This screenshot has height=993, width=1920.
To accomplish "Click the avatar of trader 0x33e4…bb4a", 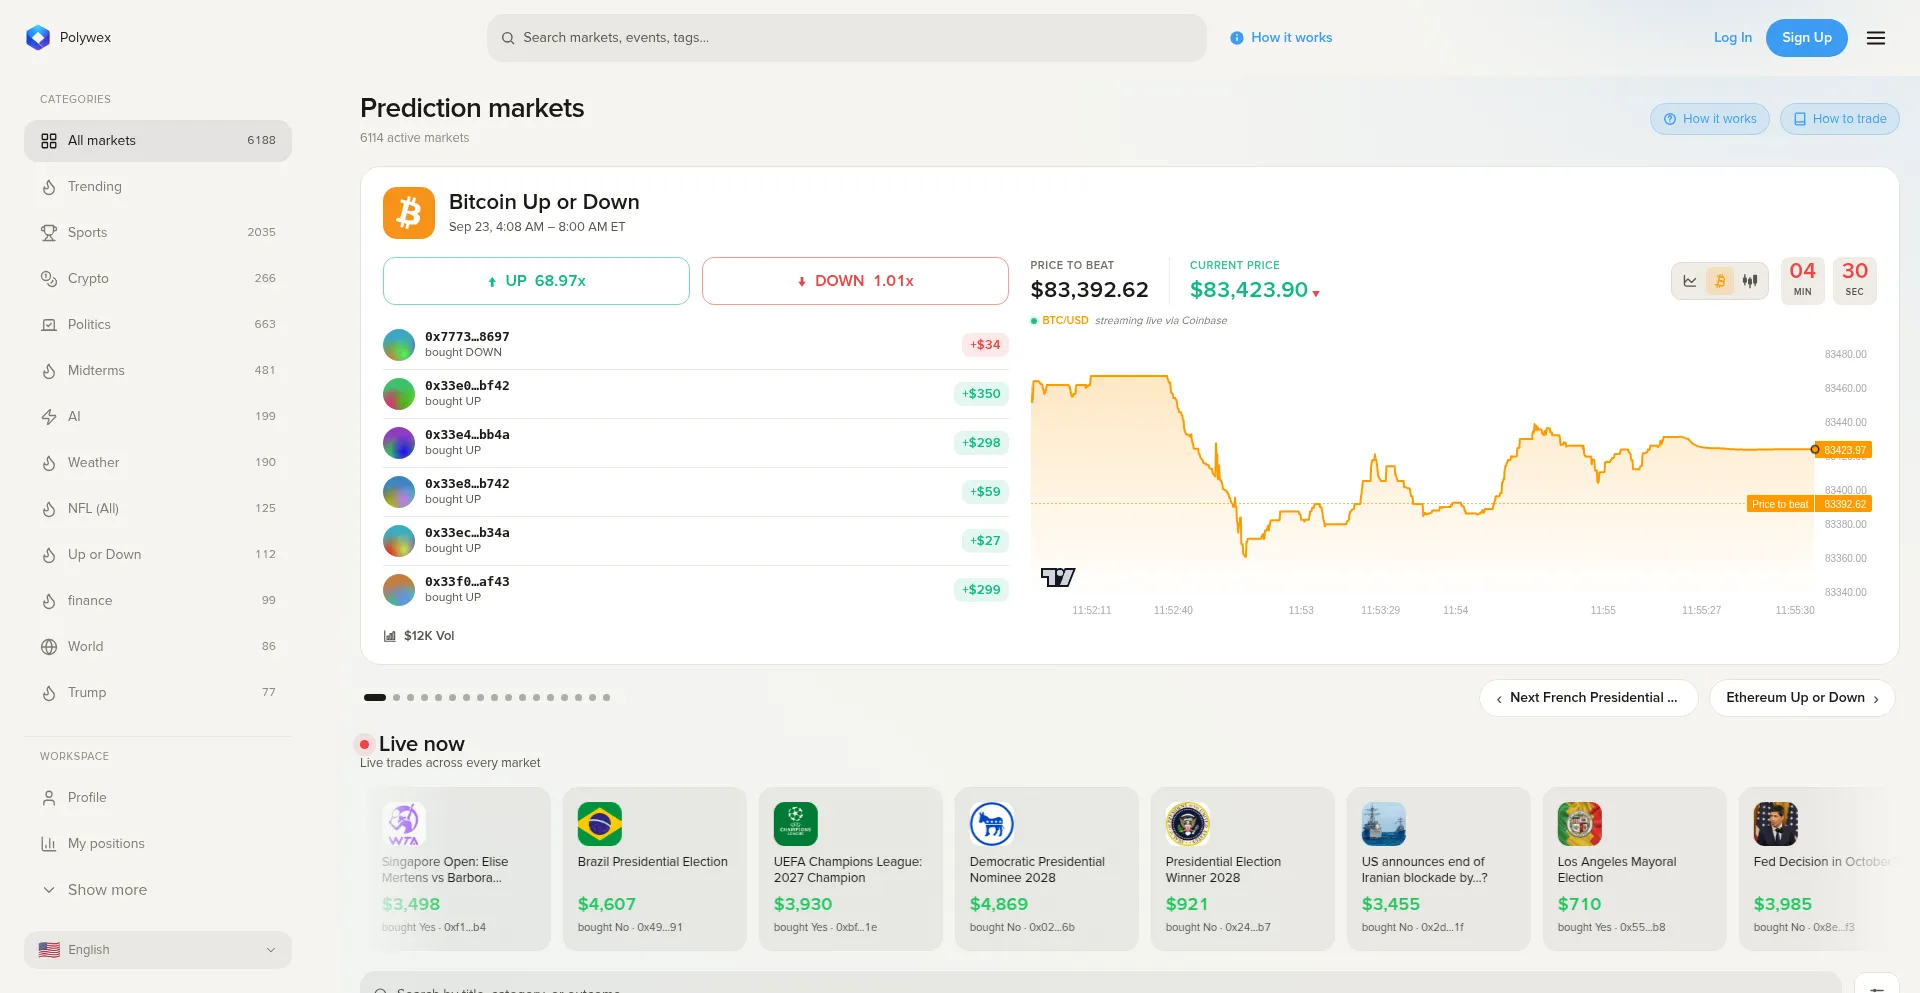I will pos(399,443).
